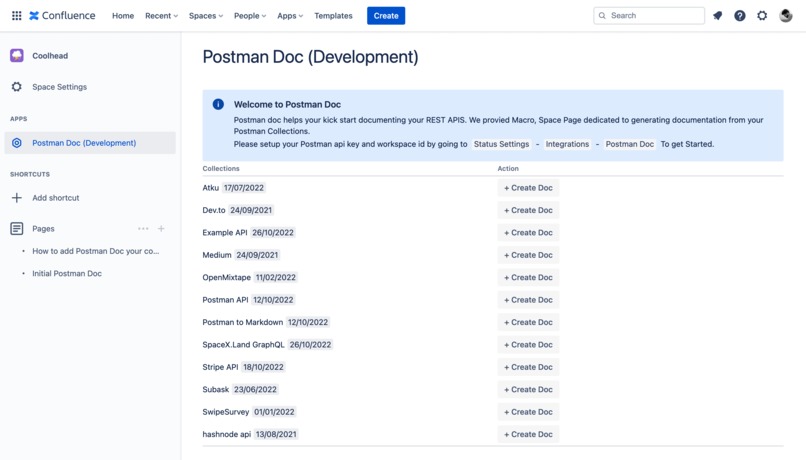Create Doc for Subask collection

pos(528,390)
